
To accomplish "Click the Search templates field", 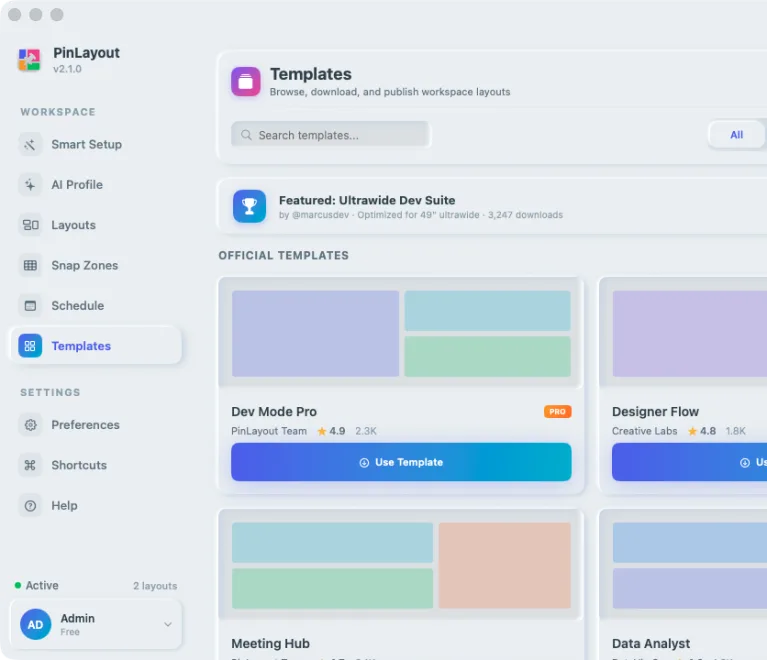I will pos(331,135).
